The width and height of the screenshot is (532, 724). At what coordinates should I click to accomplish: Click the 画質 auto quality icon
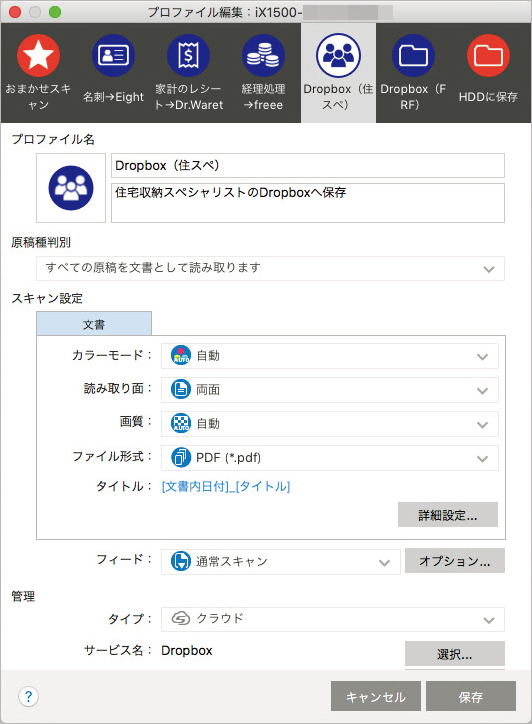(x=181, y=423)
